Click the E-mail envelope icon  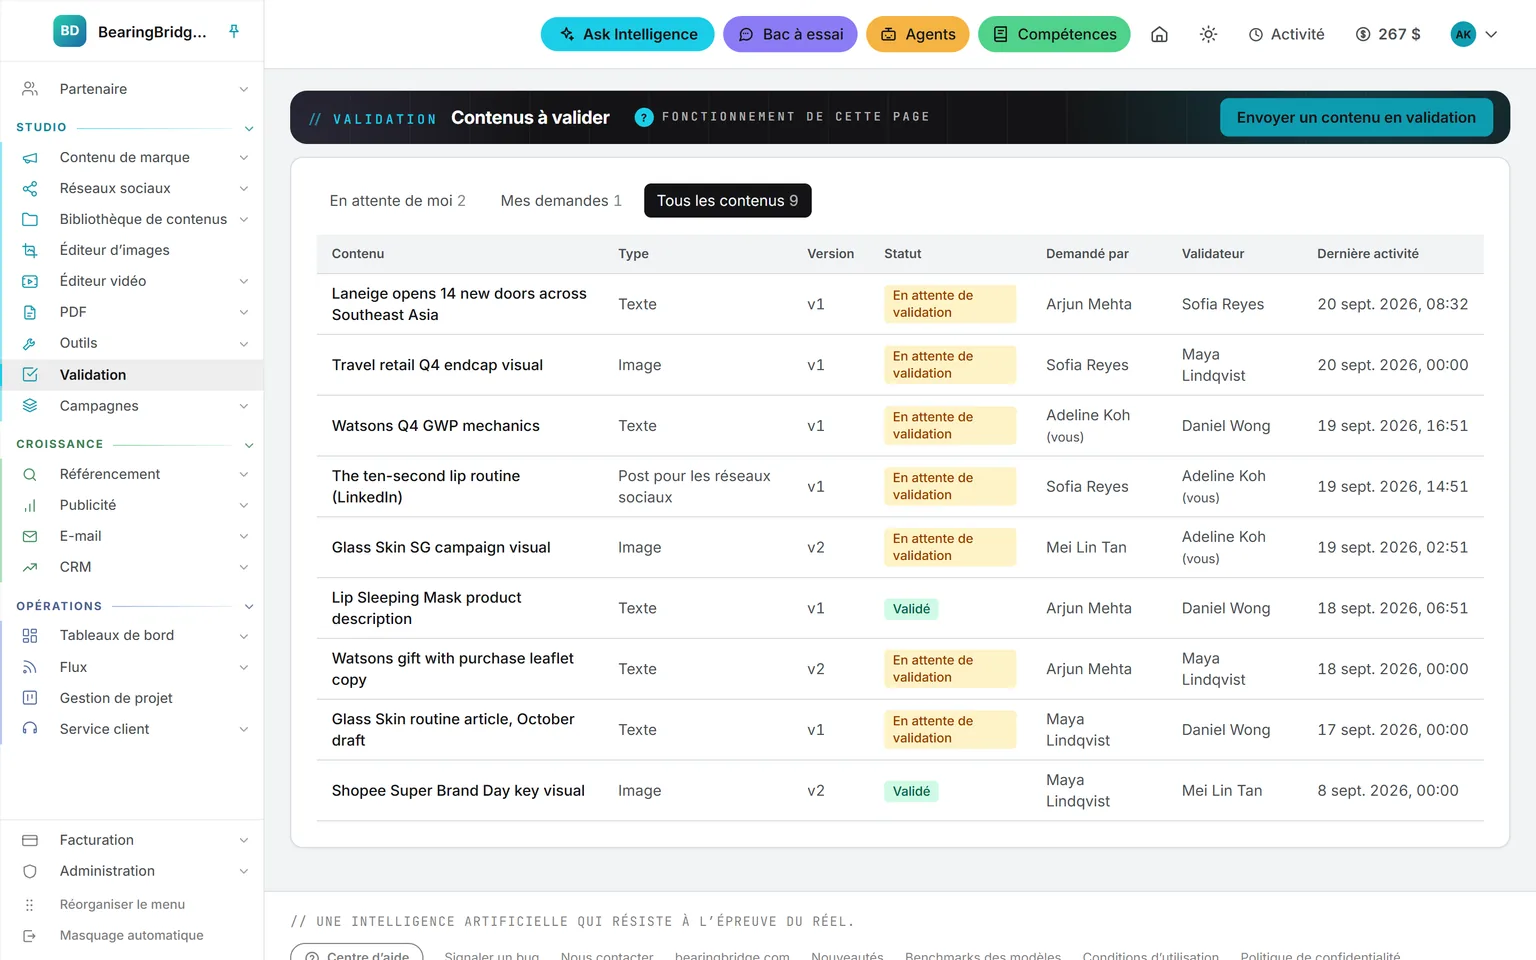click(x=30, y=537)
